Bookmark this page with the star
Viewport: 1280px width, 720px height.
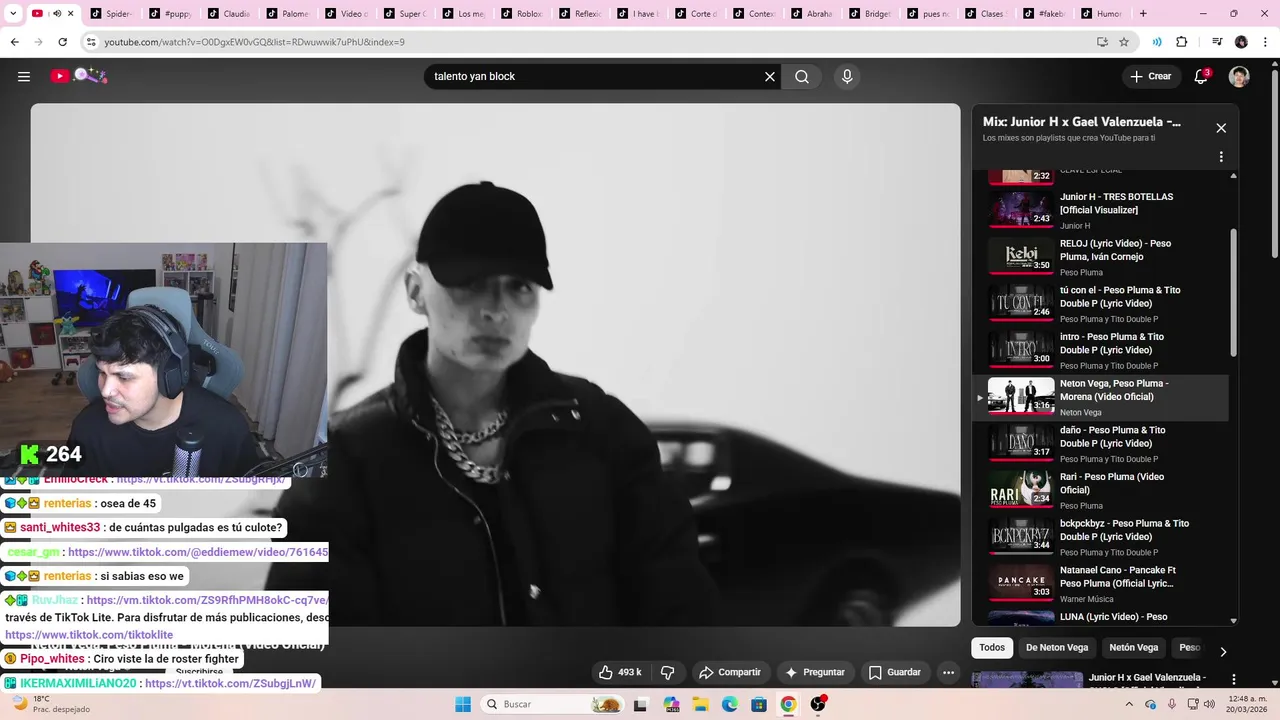[1124, 42]
